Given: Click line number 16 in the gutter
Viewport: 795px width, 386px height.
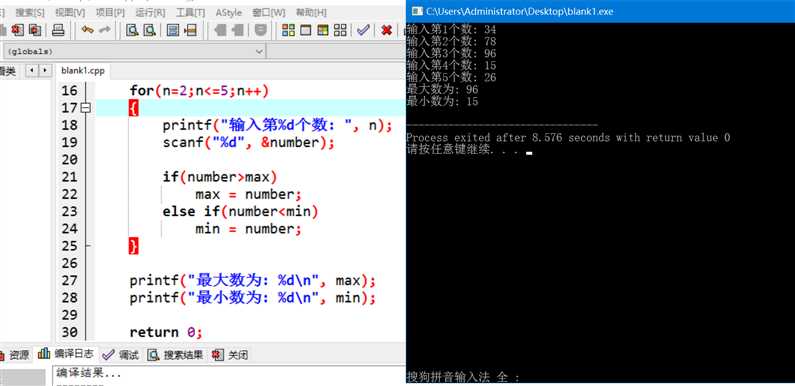Looking at the screenshot, I should tap(69, 91).
